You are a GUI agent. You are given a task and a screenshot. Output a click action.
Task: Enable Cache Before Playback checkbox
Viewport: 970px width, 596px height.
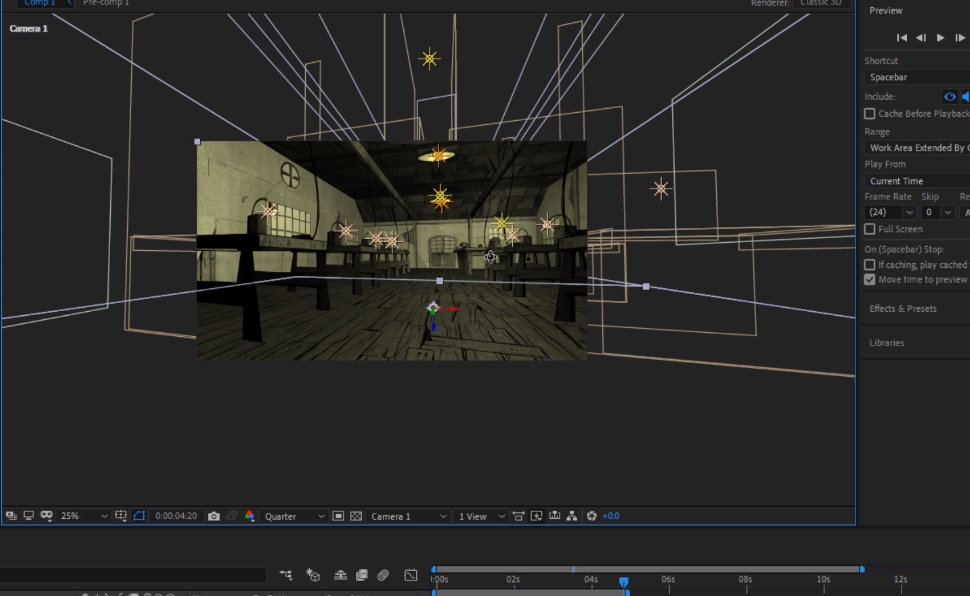869,114
